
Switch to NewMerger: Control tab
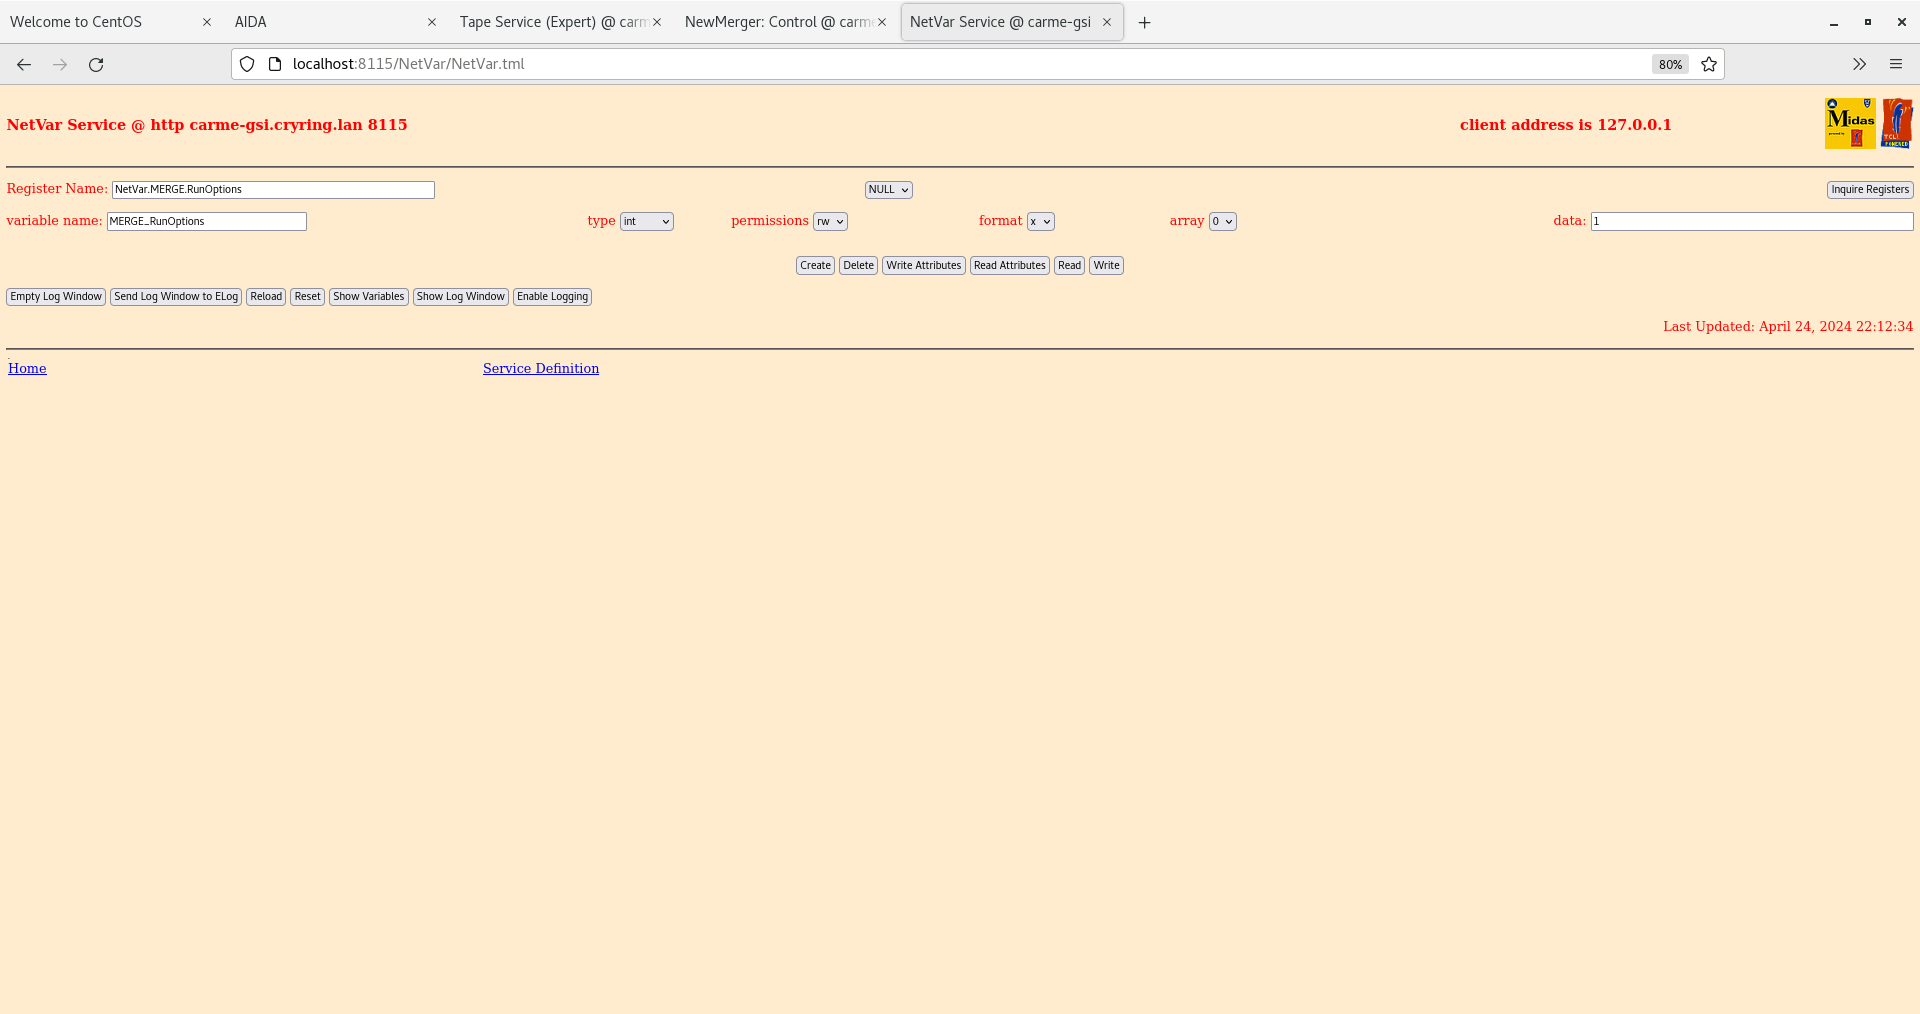pyautogui.click(x=787, y=22)
